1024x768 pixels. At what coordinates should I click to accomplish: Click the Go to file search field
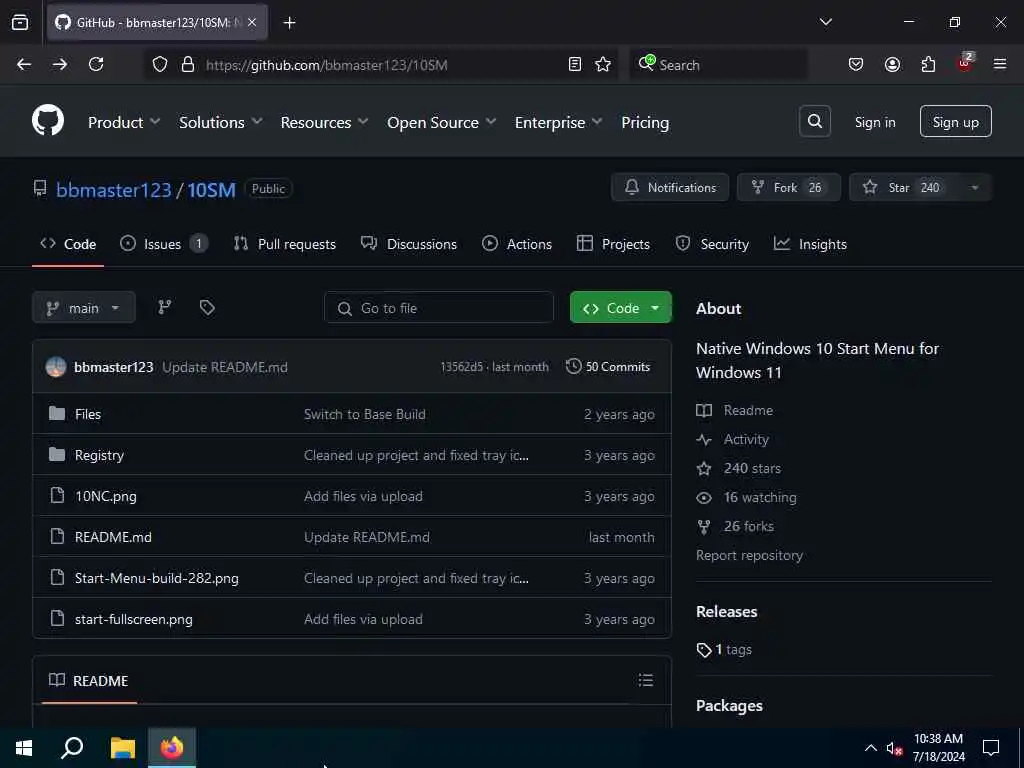[x=439, y=308]
